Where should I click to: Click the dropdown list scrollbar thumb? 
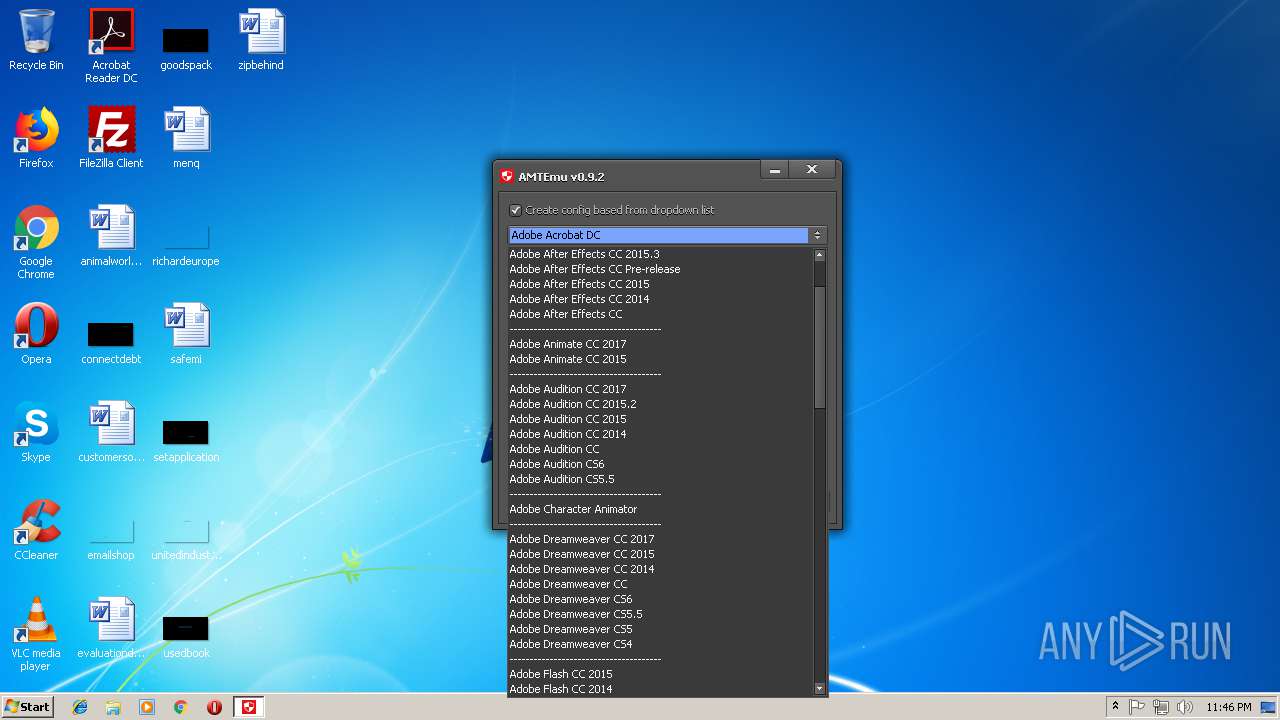(820, 345)
